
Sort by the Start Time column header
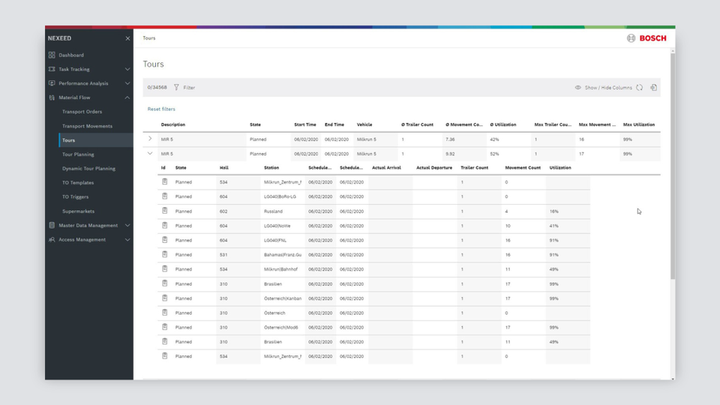point(305,125)
